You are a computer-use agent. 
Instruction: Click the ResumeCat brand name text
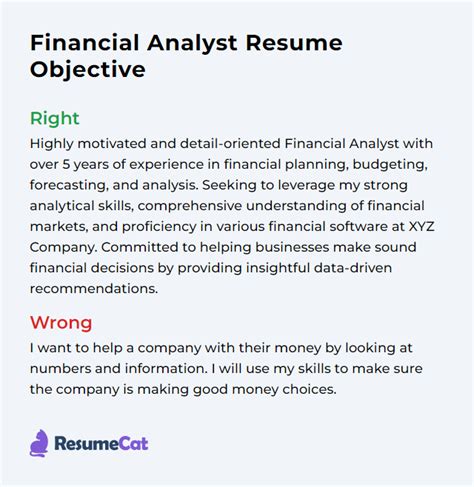click(101, 444)
